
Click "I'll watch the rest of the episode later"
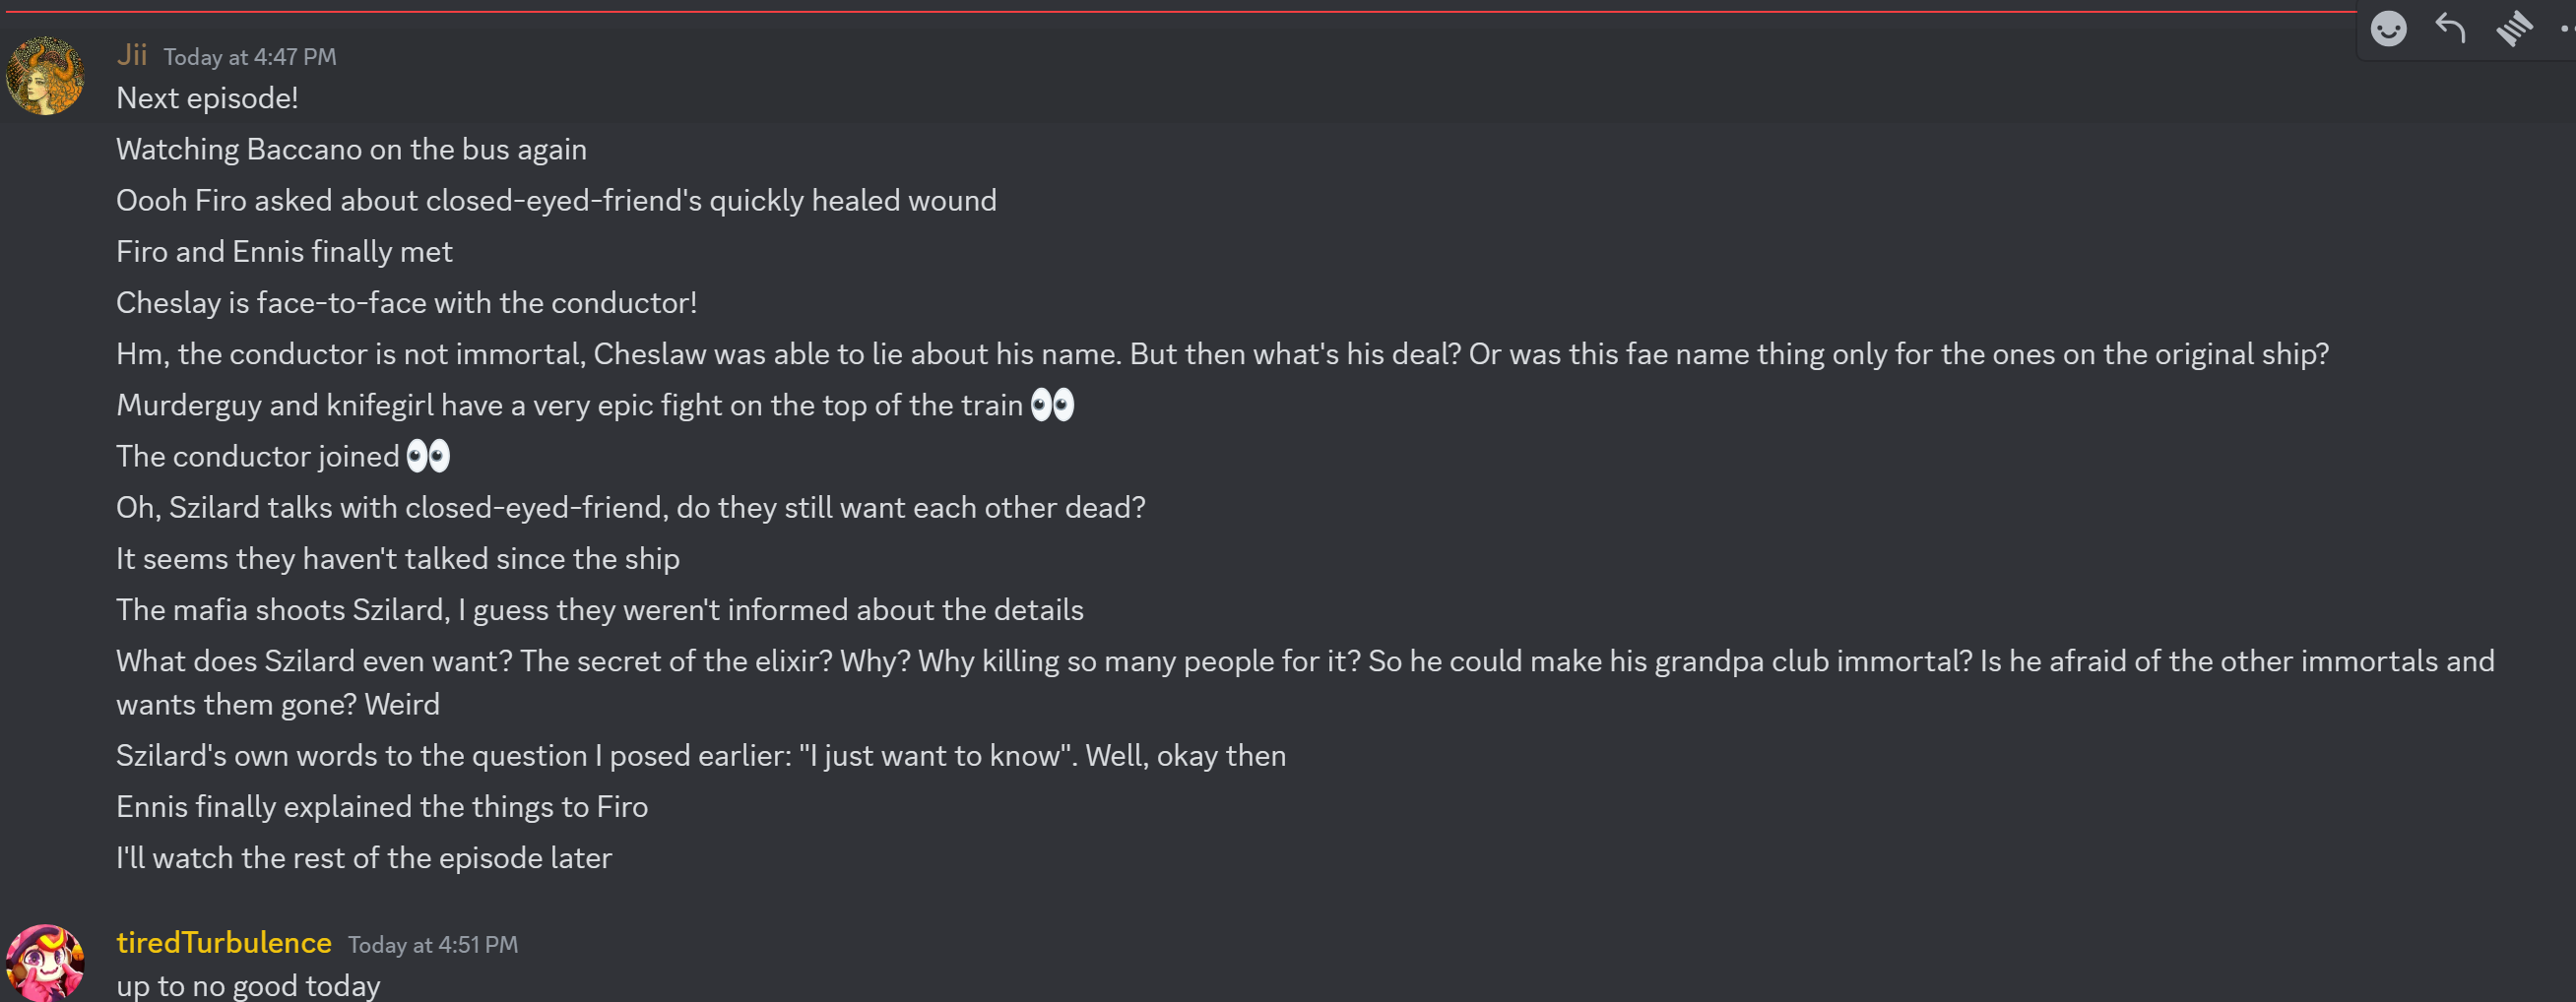(364, 858)
